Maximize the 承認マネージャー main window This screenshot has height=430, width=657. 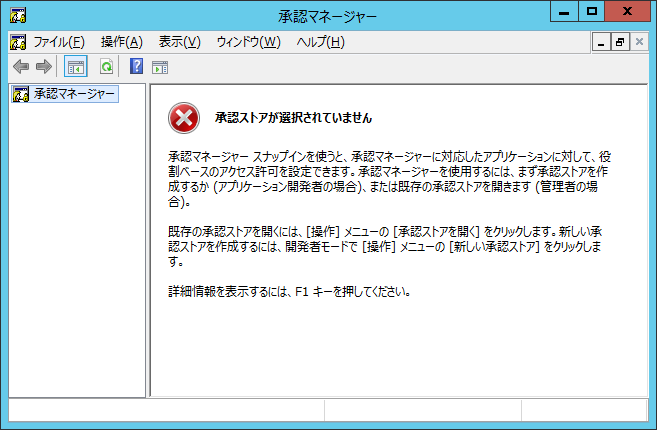point(592,11)
